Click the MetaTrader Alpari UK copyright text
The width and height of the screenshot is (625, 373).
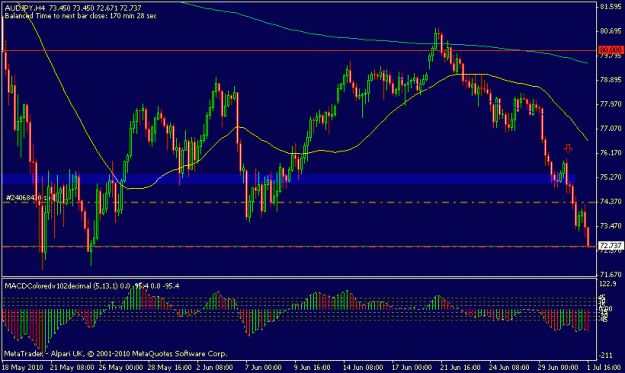(116, 353)
